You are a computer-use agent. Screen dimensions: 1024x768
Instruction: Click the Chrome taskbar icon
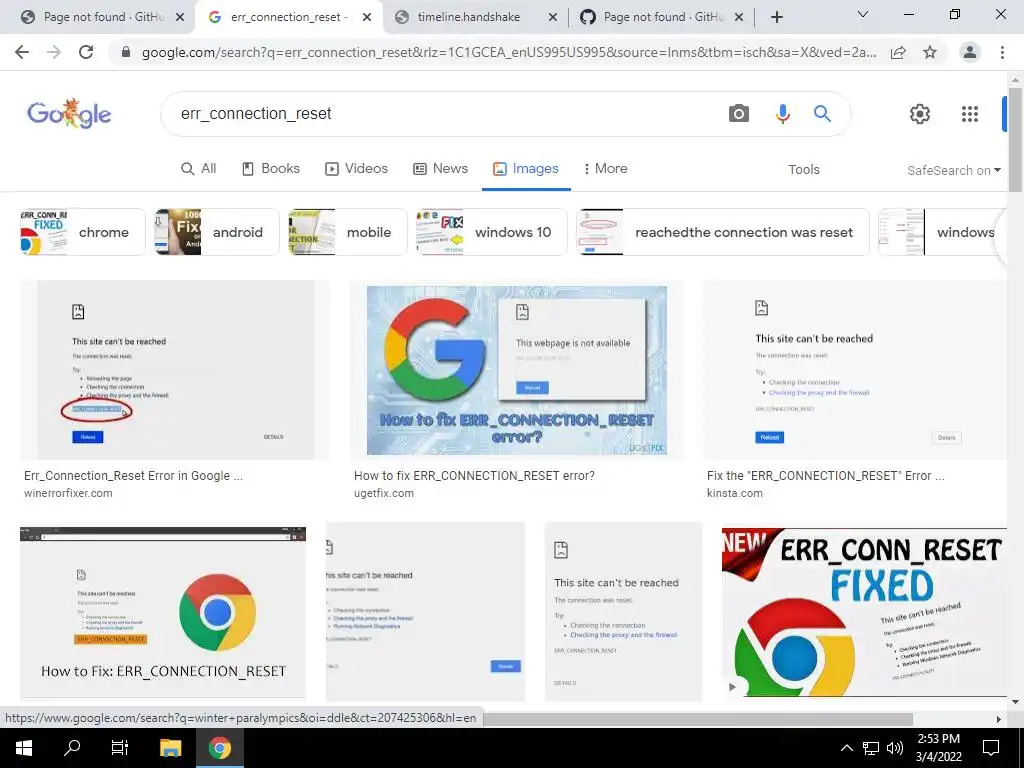click(x=219, y=748)
